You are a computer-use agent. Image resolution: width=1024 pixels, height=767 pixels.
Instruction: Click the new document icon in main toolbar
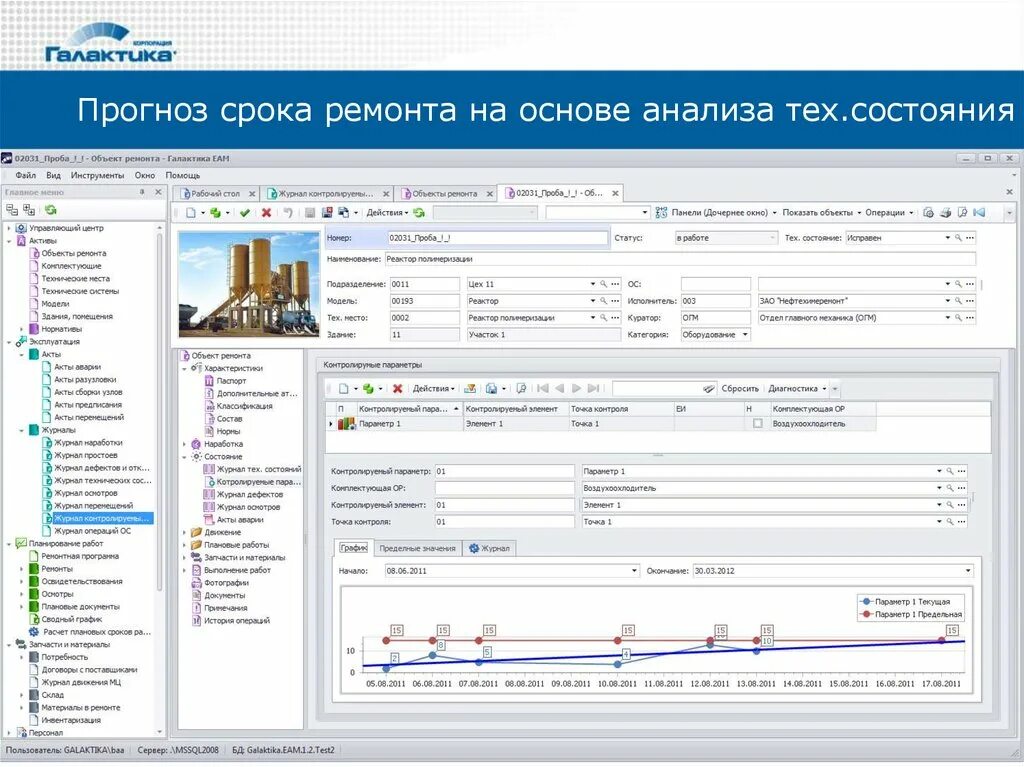pyautogui.click(x=191, y=213)
